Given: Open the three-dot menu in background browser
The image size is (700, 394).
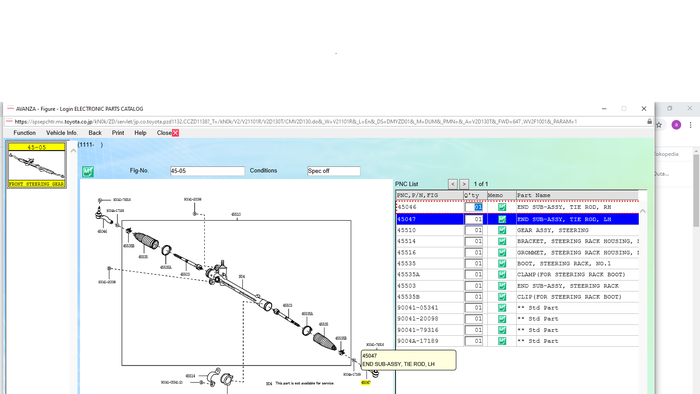Looking at the screenshot, I should pyautogui.click(x=690, y=125).
